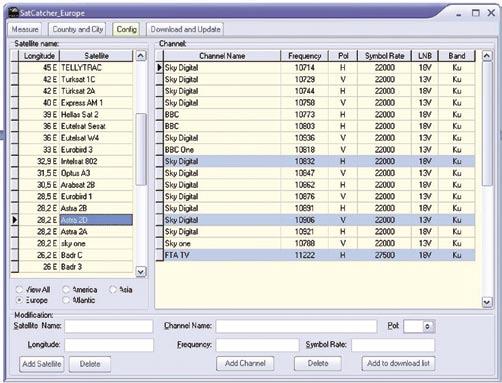Click the Symbol Rate column header
This screenshot has width=502, height=383.
384,56
